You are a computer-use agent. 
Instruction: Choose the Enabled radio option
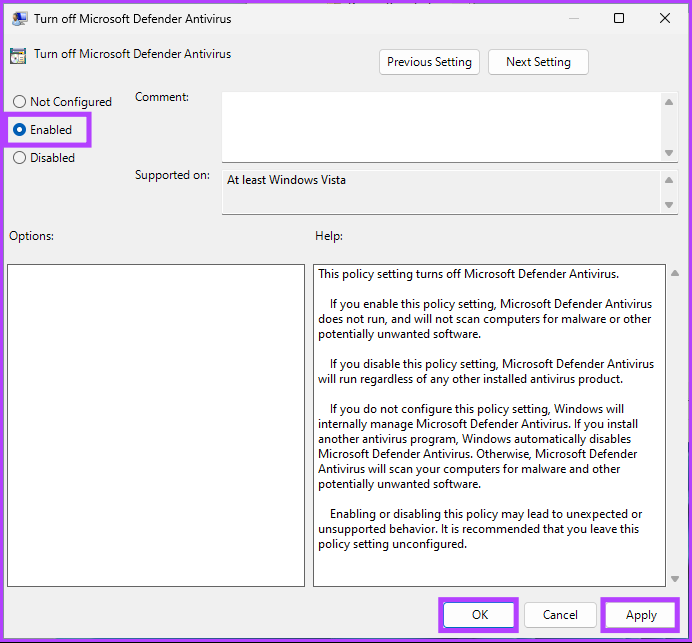pos(20,130)
